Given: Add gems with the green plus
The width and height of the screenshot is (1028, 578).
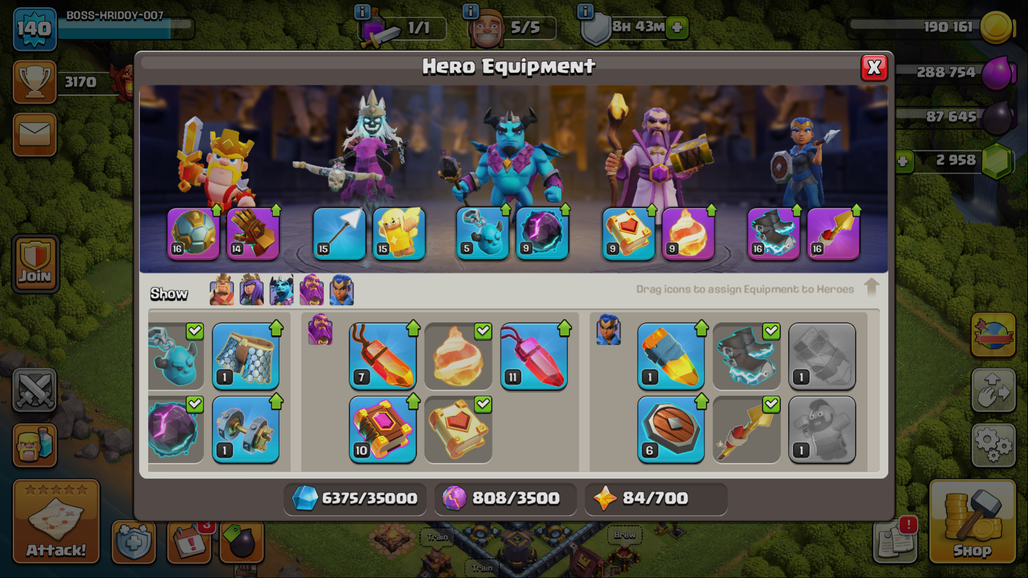Looking at the screenshot, I should 904,161.
